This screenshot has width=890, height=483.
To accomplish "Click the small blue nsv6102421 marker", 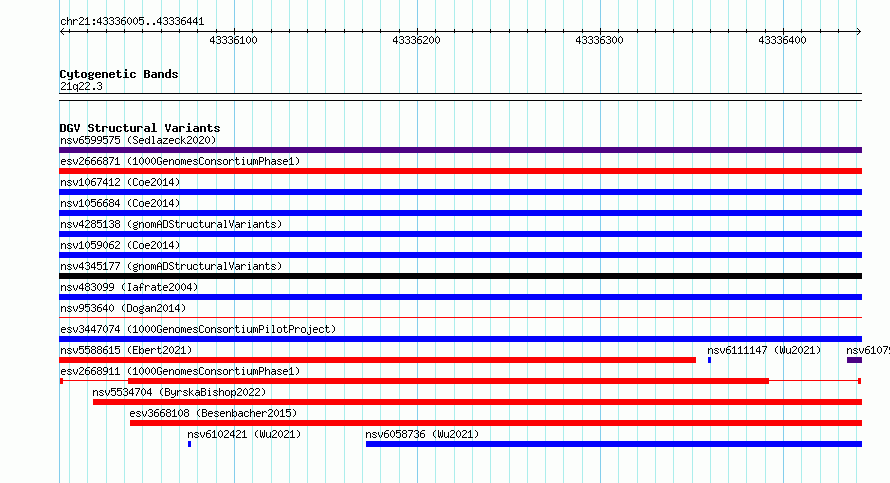I will pyautogui.click(x=190, y=444).
